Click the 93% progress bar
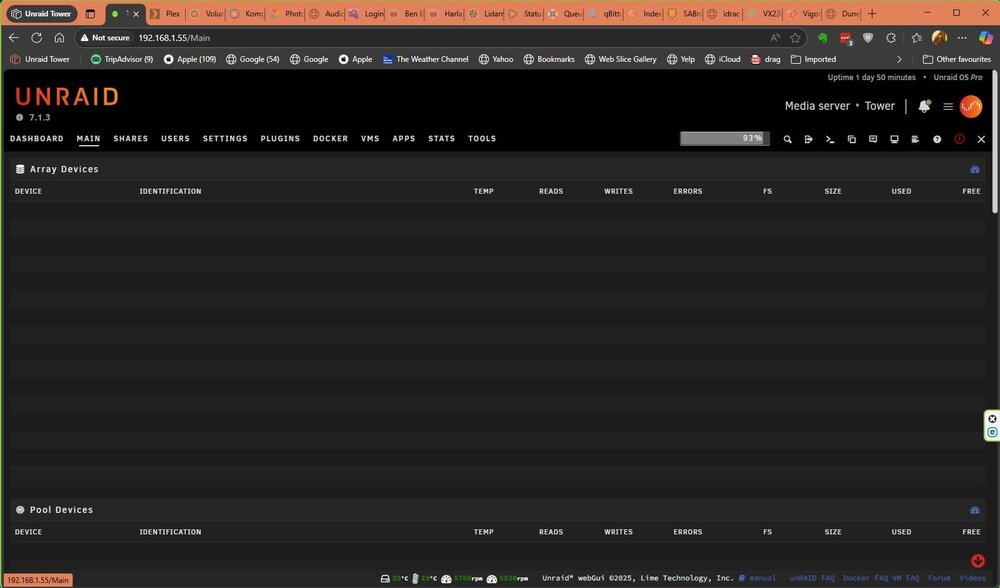 tap(724, 138)
